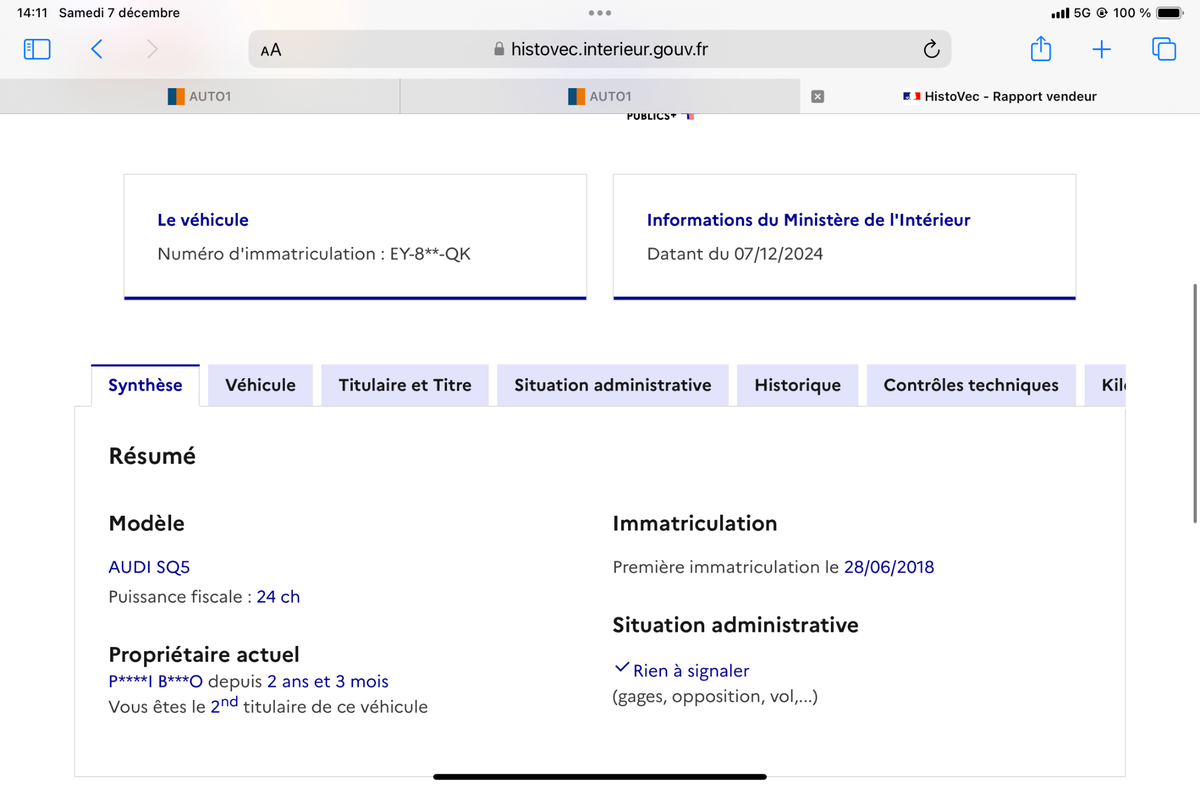Click the histovec.interieur.gouv.fr address field
Screen dimensions: 1200x788
coord(600,49)
